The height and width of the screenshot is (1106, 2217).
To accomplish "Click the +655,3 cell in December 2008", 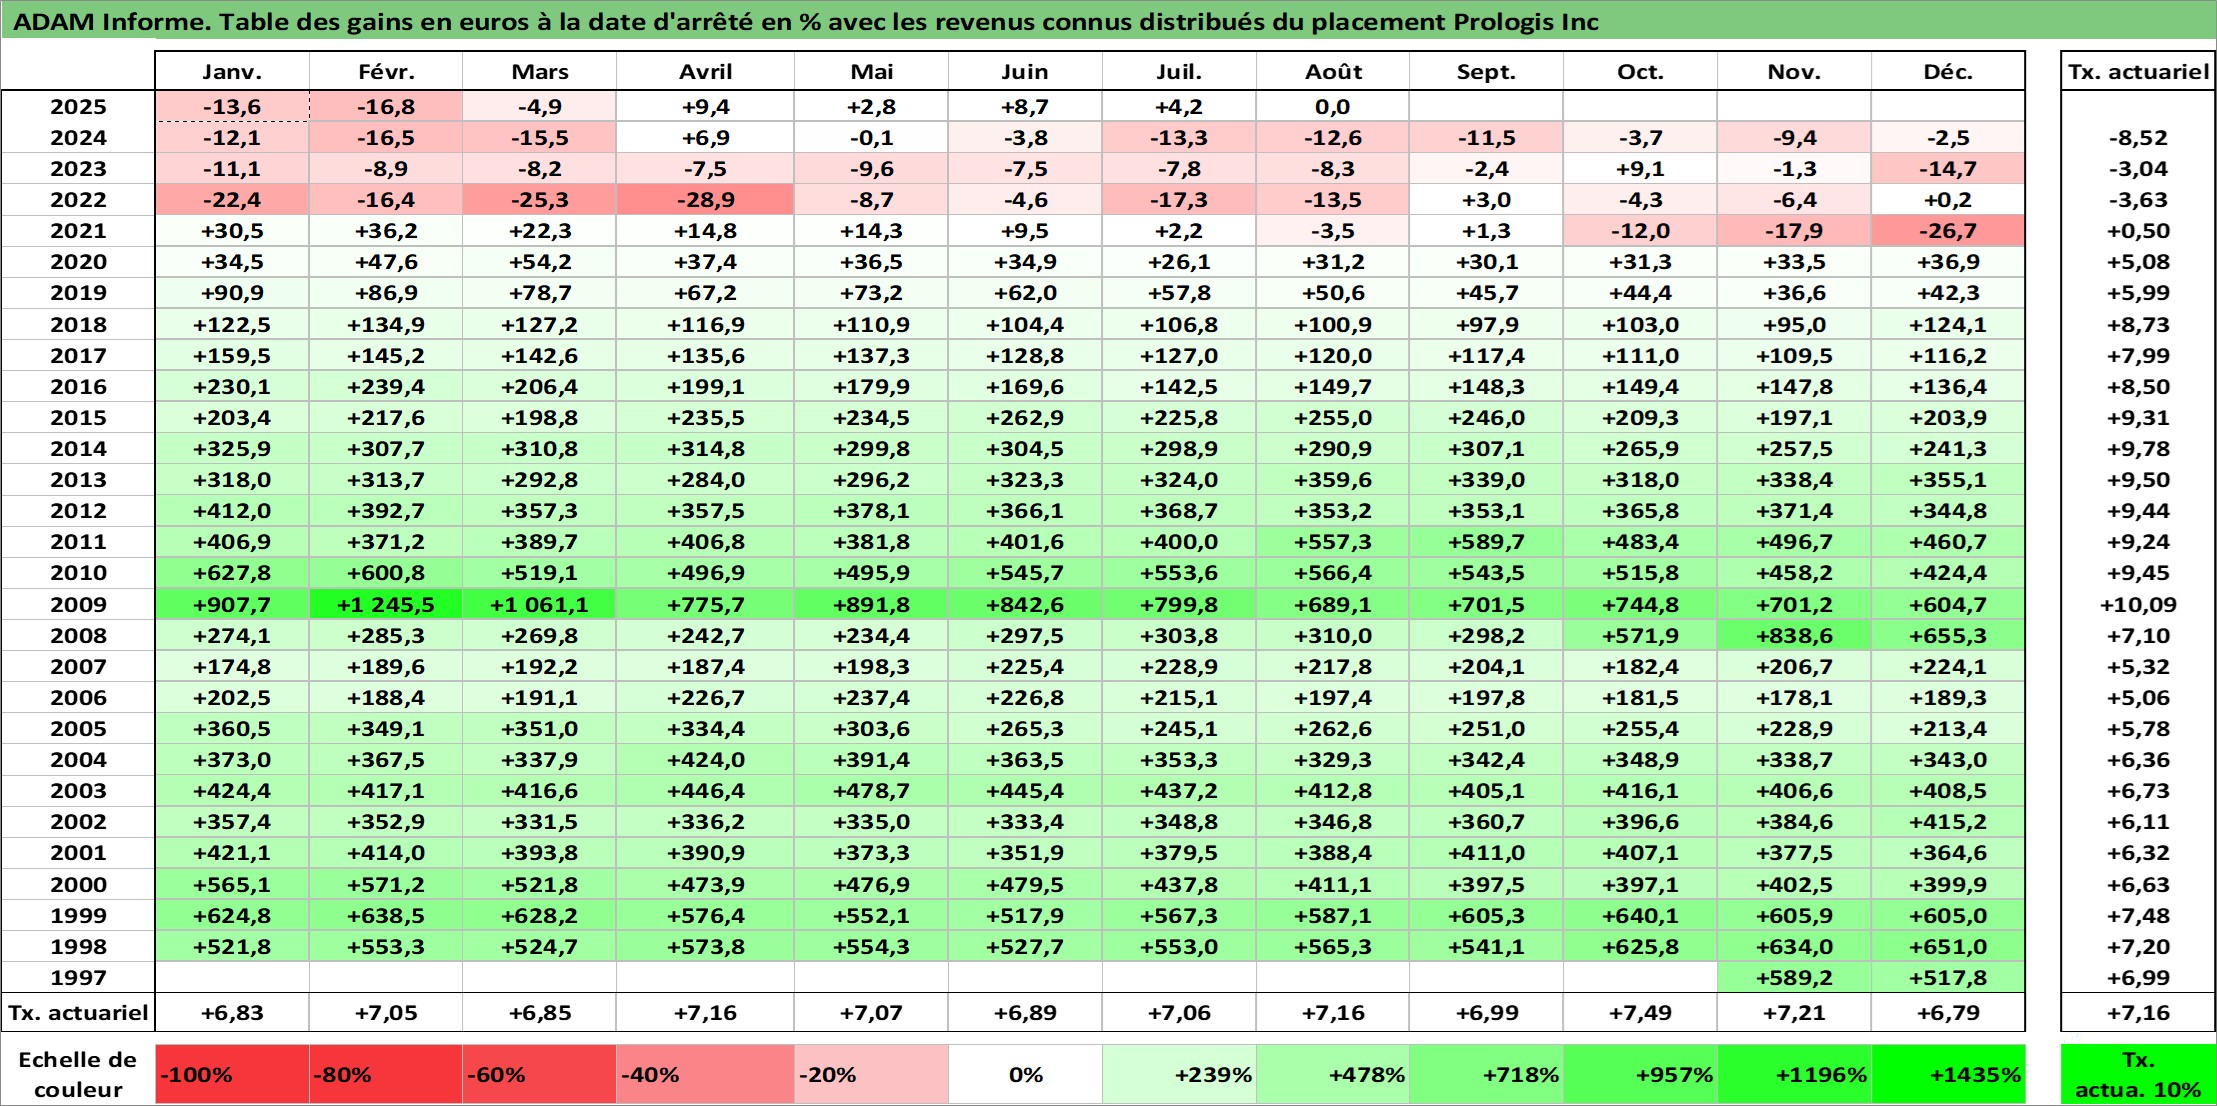I will 1948,636.
